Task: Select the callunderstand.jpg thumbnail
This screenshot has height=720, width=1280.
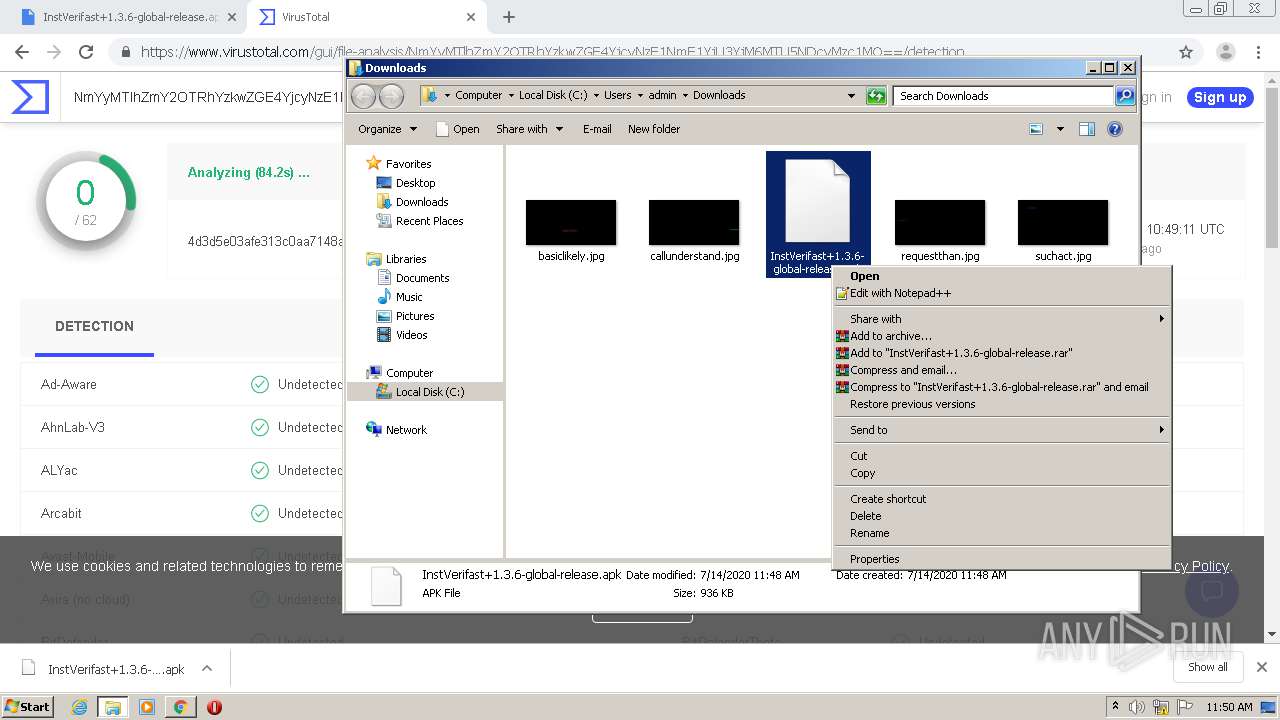Action: (694, 223)
